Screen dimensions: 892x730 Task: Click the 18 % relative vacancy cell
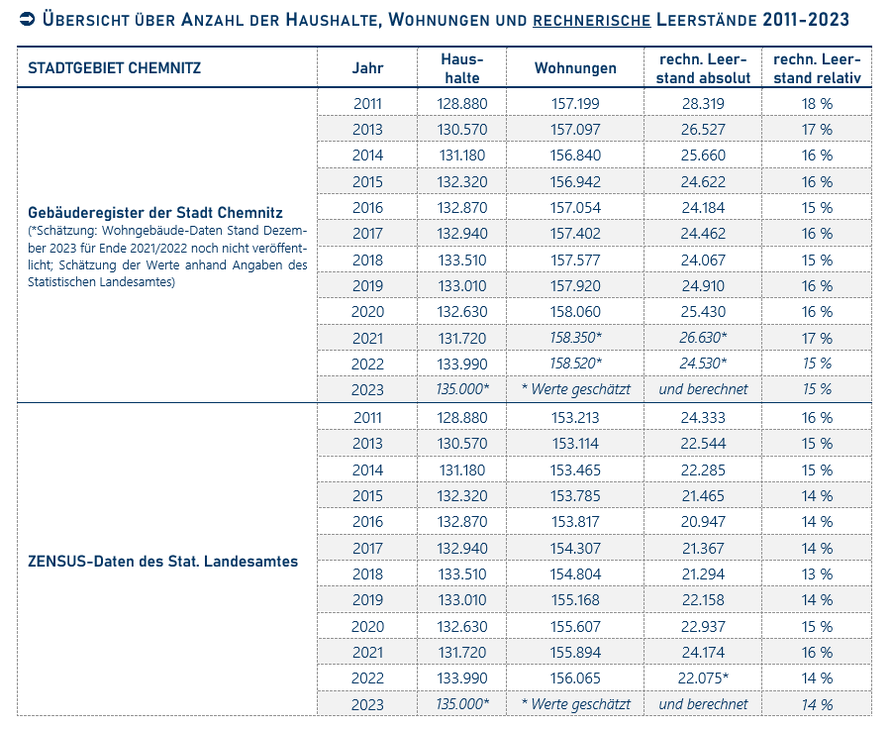[x=817, y=104]
